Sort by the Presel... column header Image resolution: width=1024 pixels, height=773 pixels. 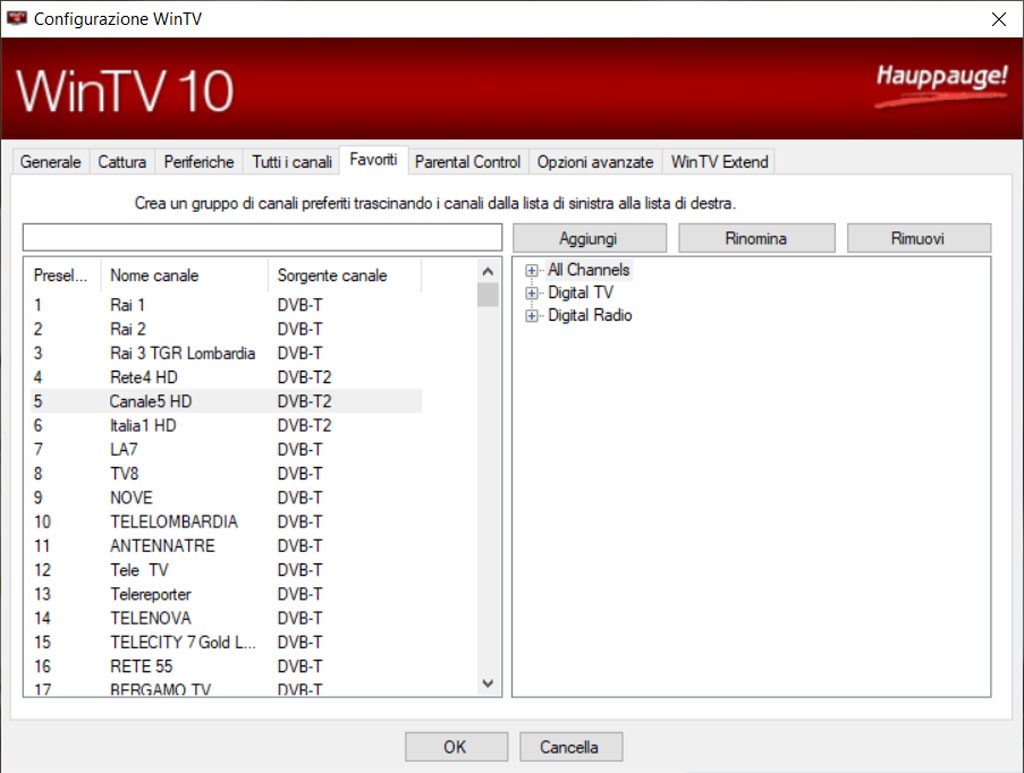(x=61, y=276)
